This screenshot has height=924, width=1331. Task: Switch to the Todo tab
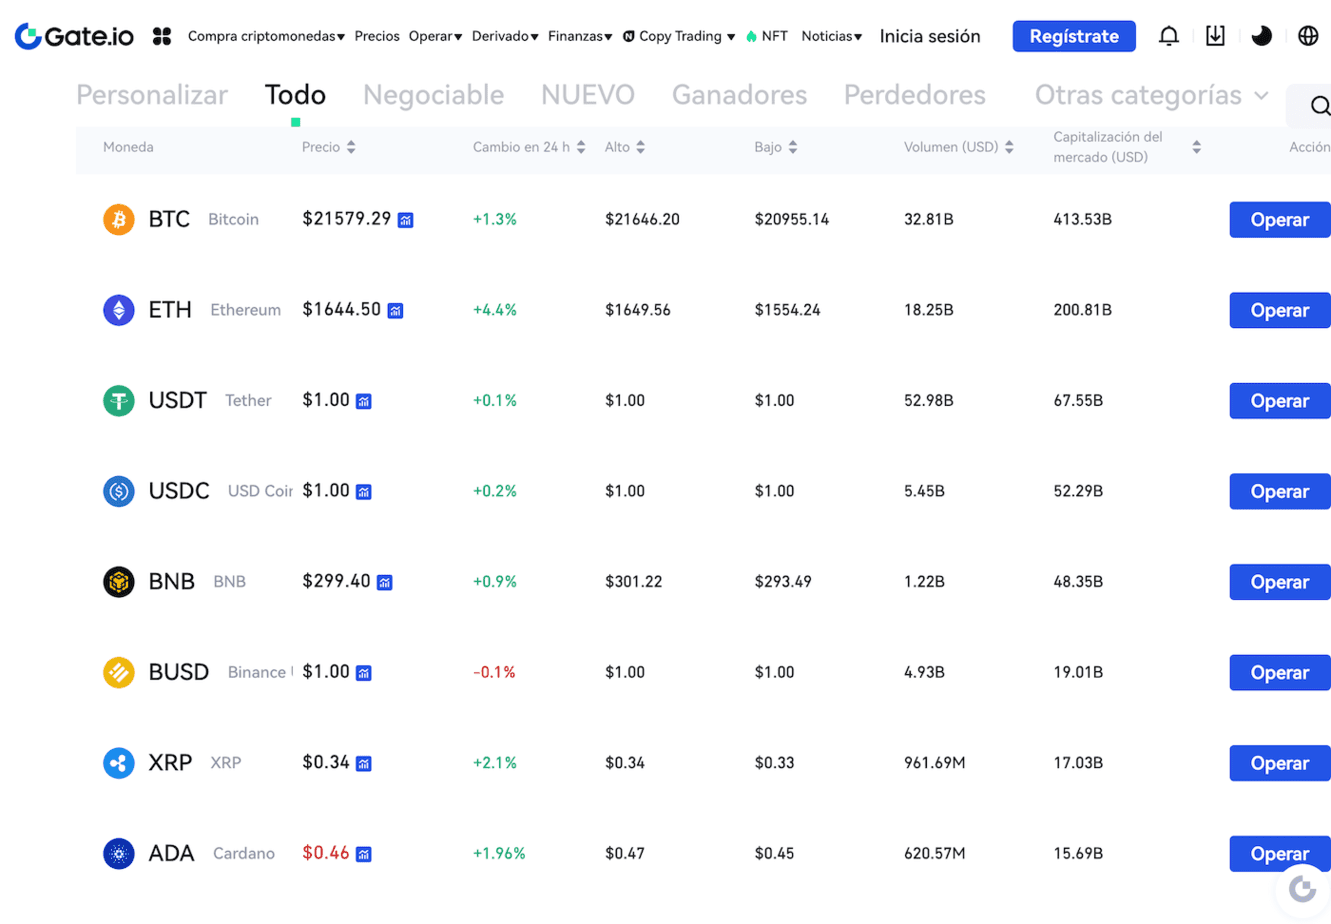tap(295, 95)
